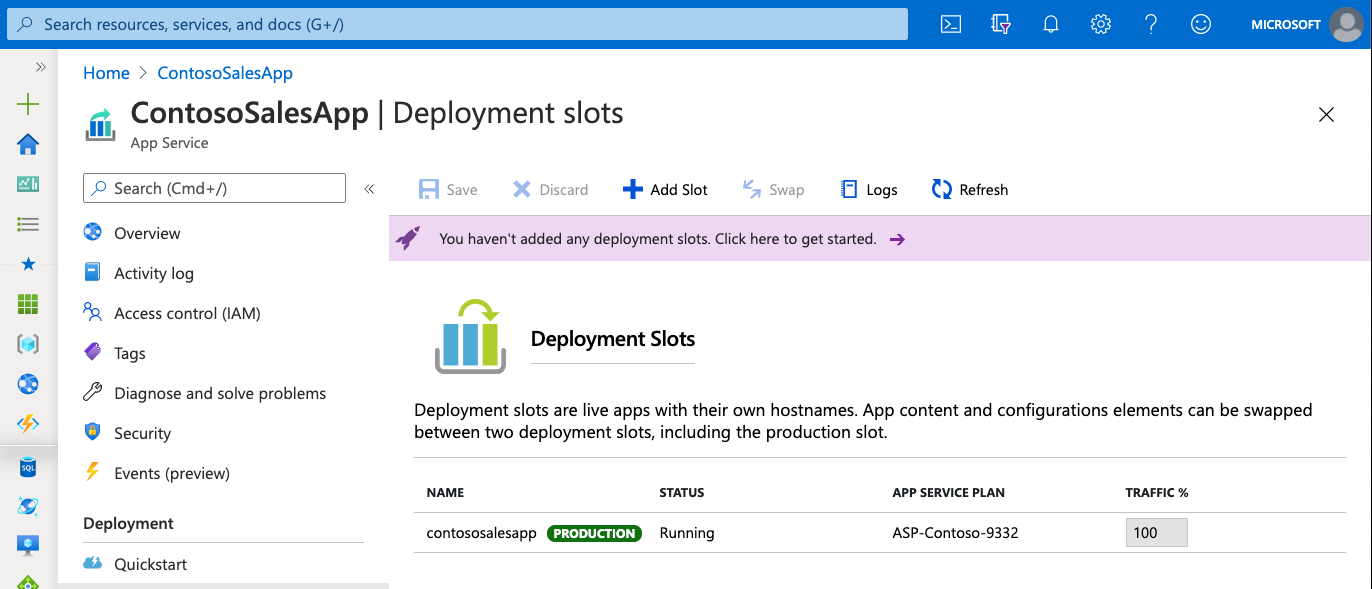
Task: Click the Add Slot button
Action: point(665,189)
